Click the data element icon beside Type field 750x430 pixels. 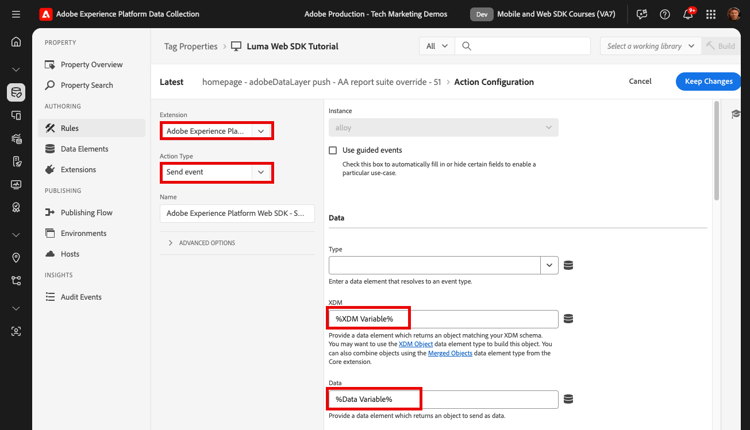click(x=568, y=265)
